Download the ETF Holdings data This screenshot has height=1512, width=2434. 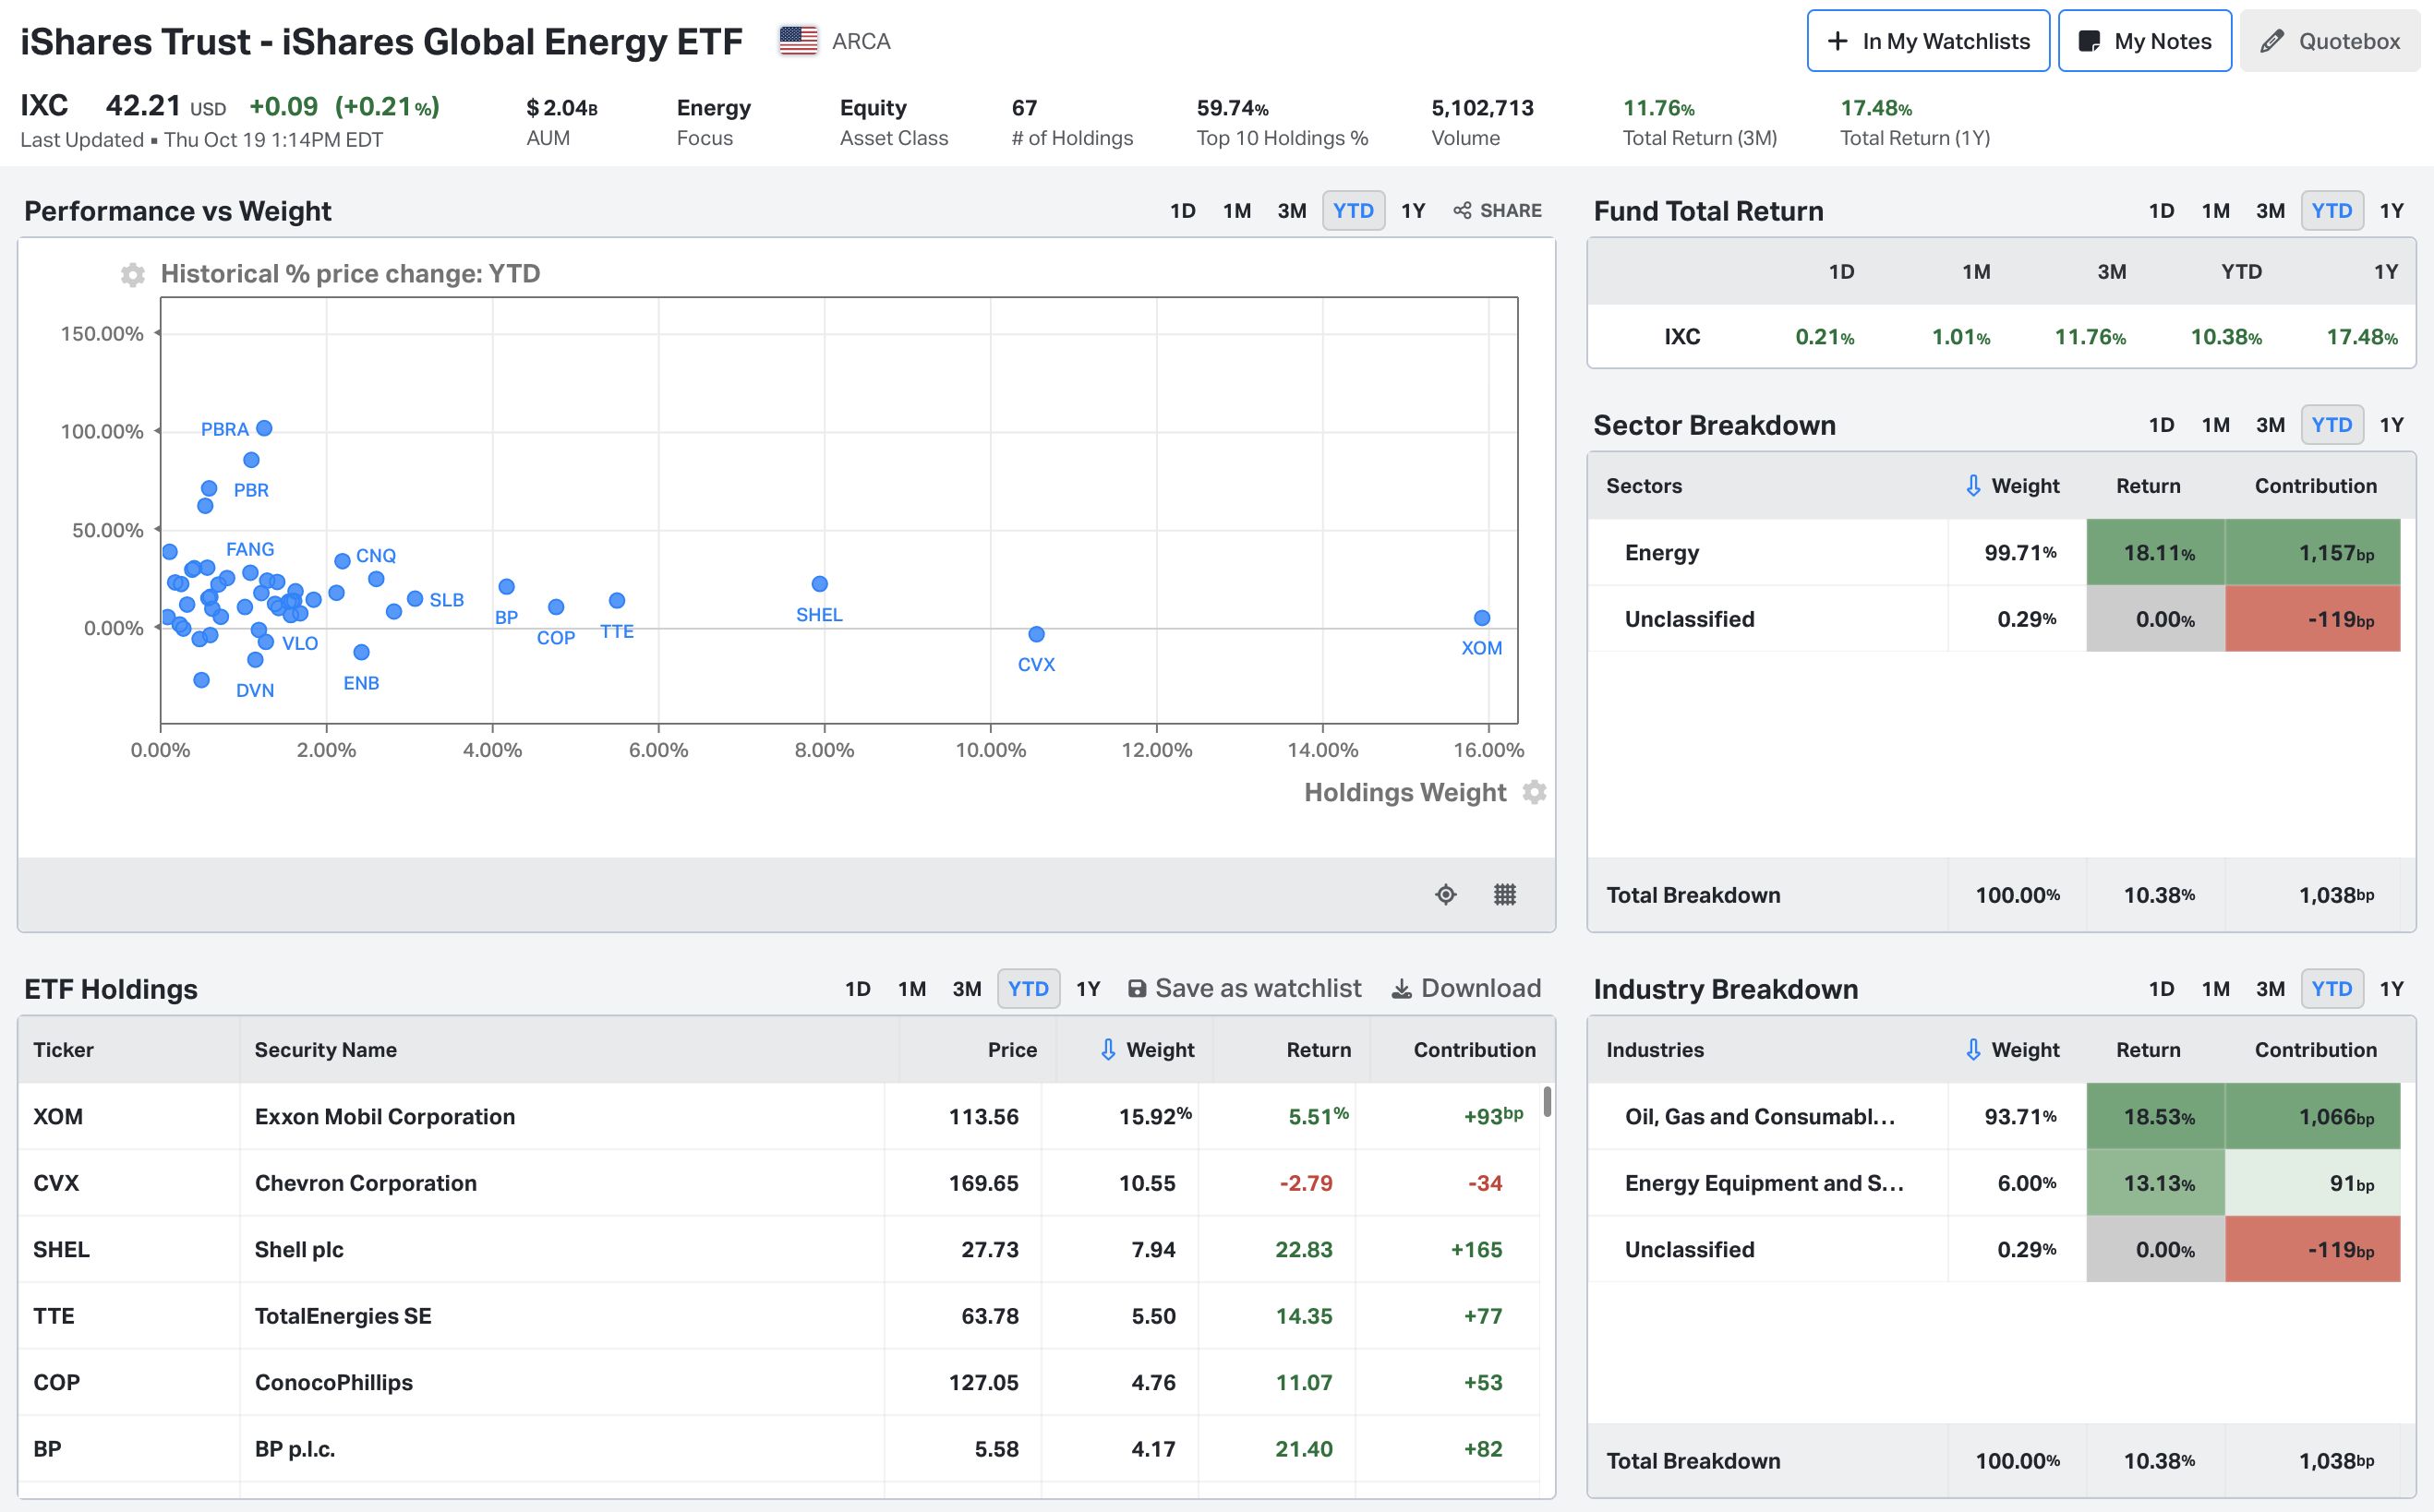coord(1466,988)
